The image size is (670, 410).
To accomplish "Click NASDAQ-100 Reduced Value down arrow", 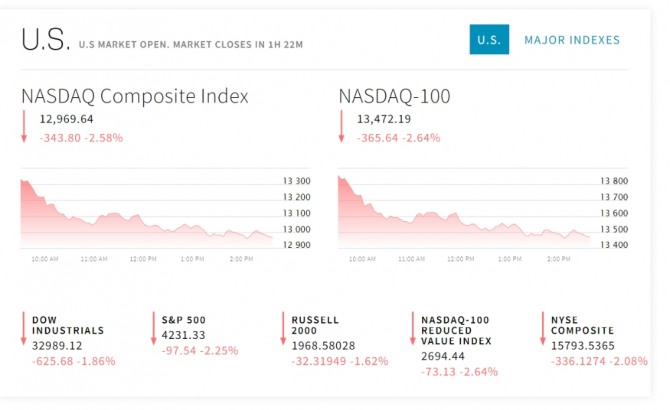I will 411,330.
